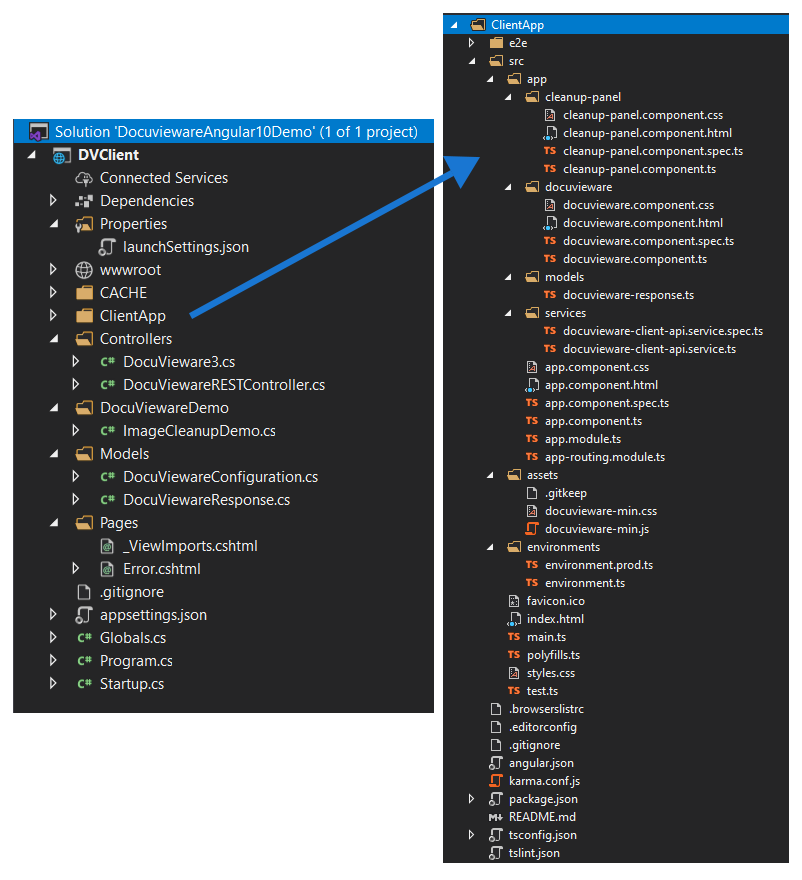The width and height of the screenshot is (802, 880).
Task: Expand the CACHE folder arrow
Action: click(53, 293)
